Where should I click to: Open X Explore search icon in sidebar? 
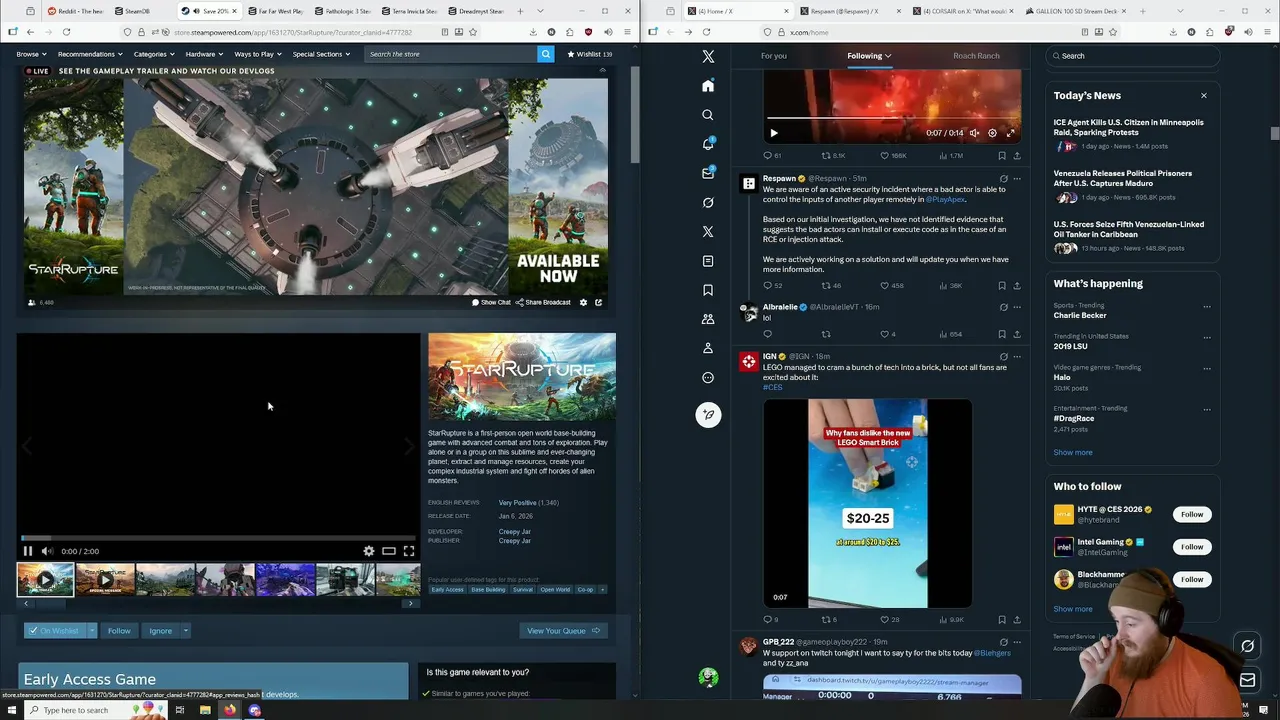(x=708, y=115)
